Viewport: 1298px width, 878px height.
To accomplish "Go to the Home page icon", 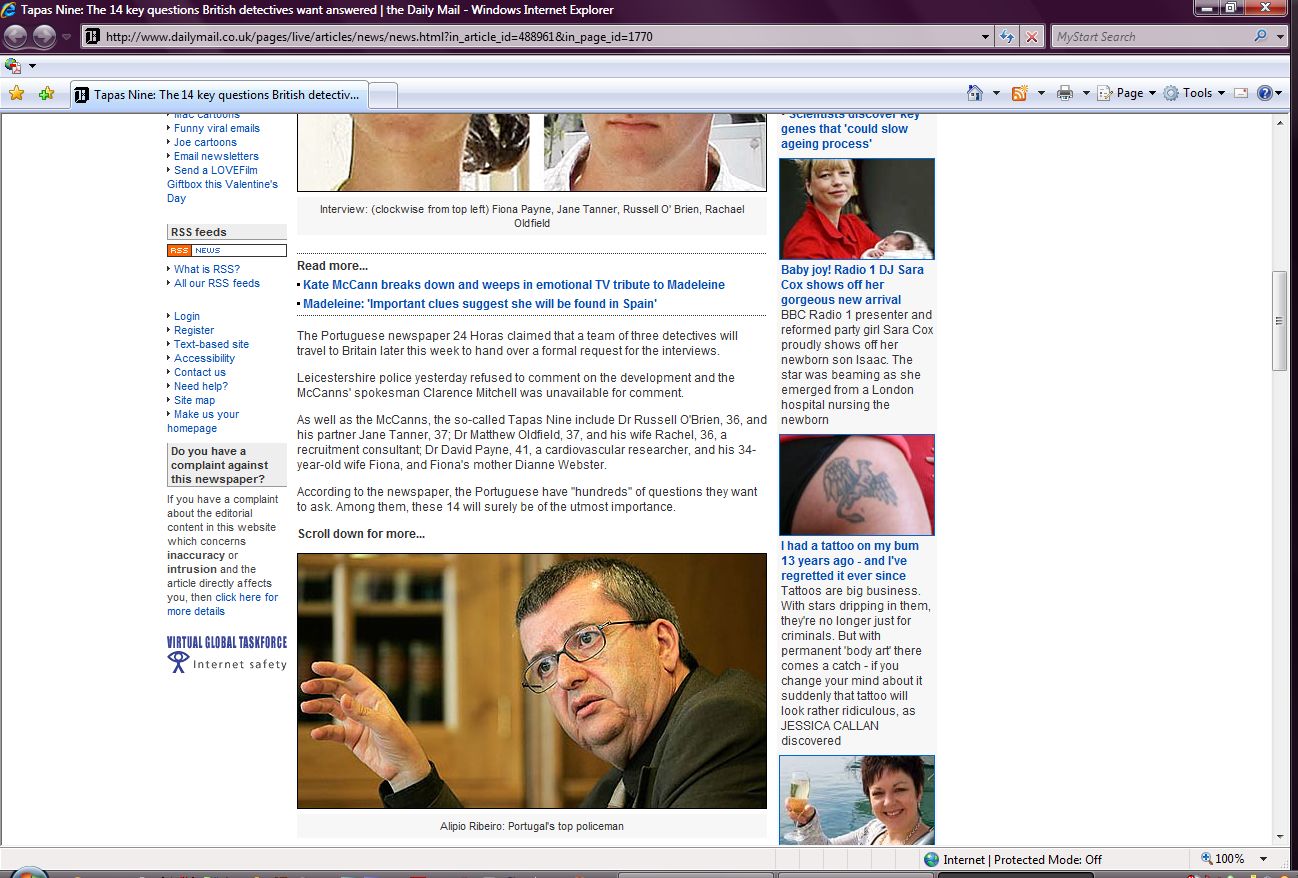I will [x=975, y=93].
